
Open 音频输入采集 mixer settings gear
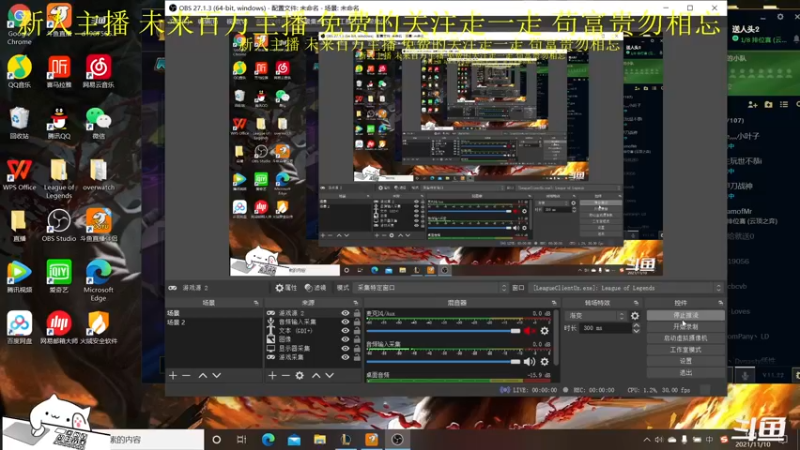pos(544,362)
